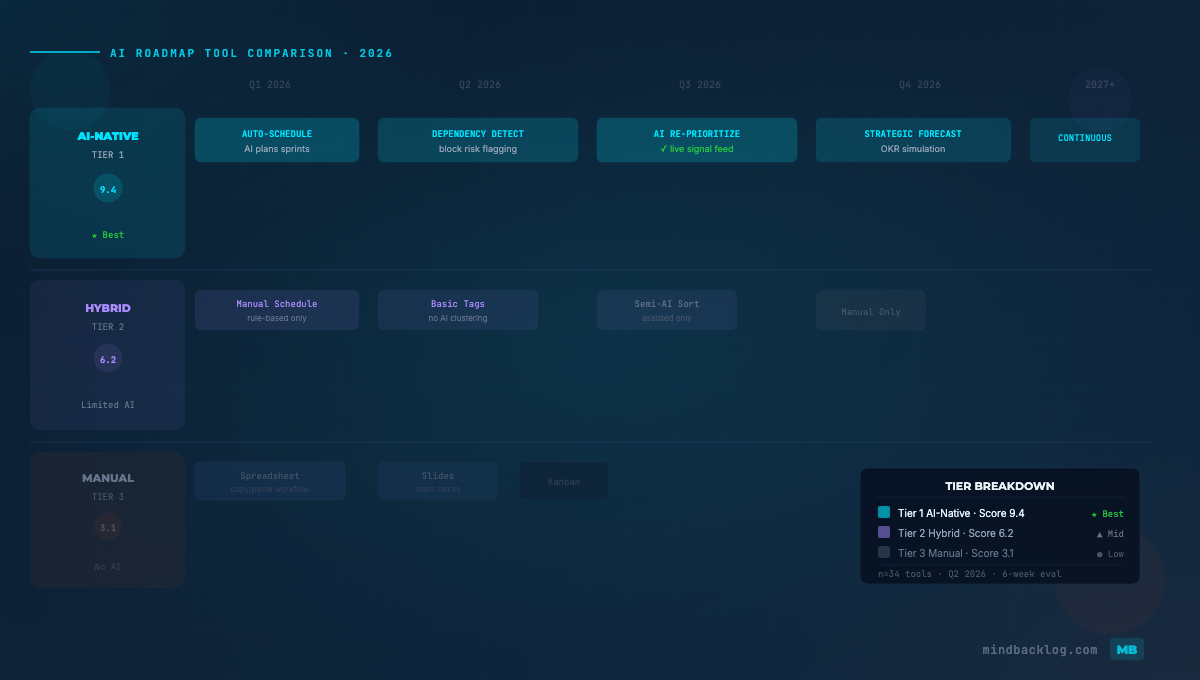Open the Manual Schedule card
This screenshot has height=680, width=1200.
tap(277, 310)
